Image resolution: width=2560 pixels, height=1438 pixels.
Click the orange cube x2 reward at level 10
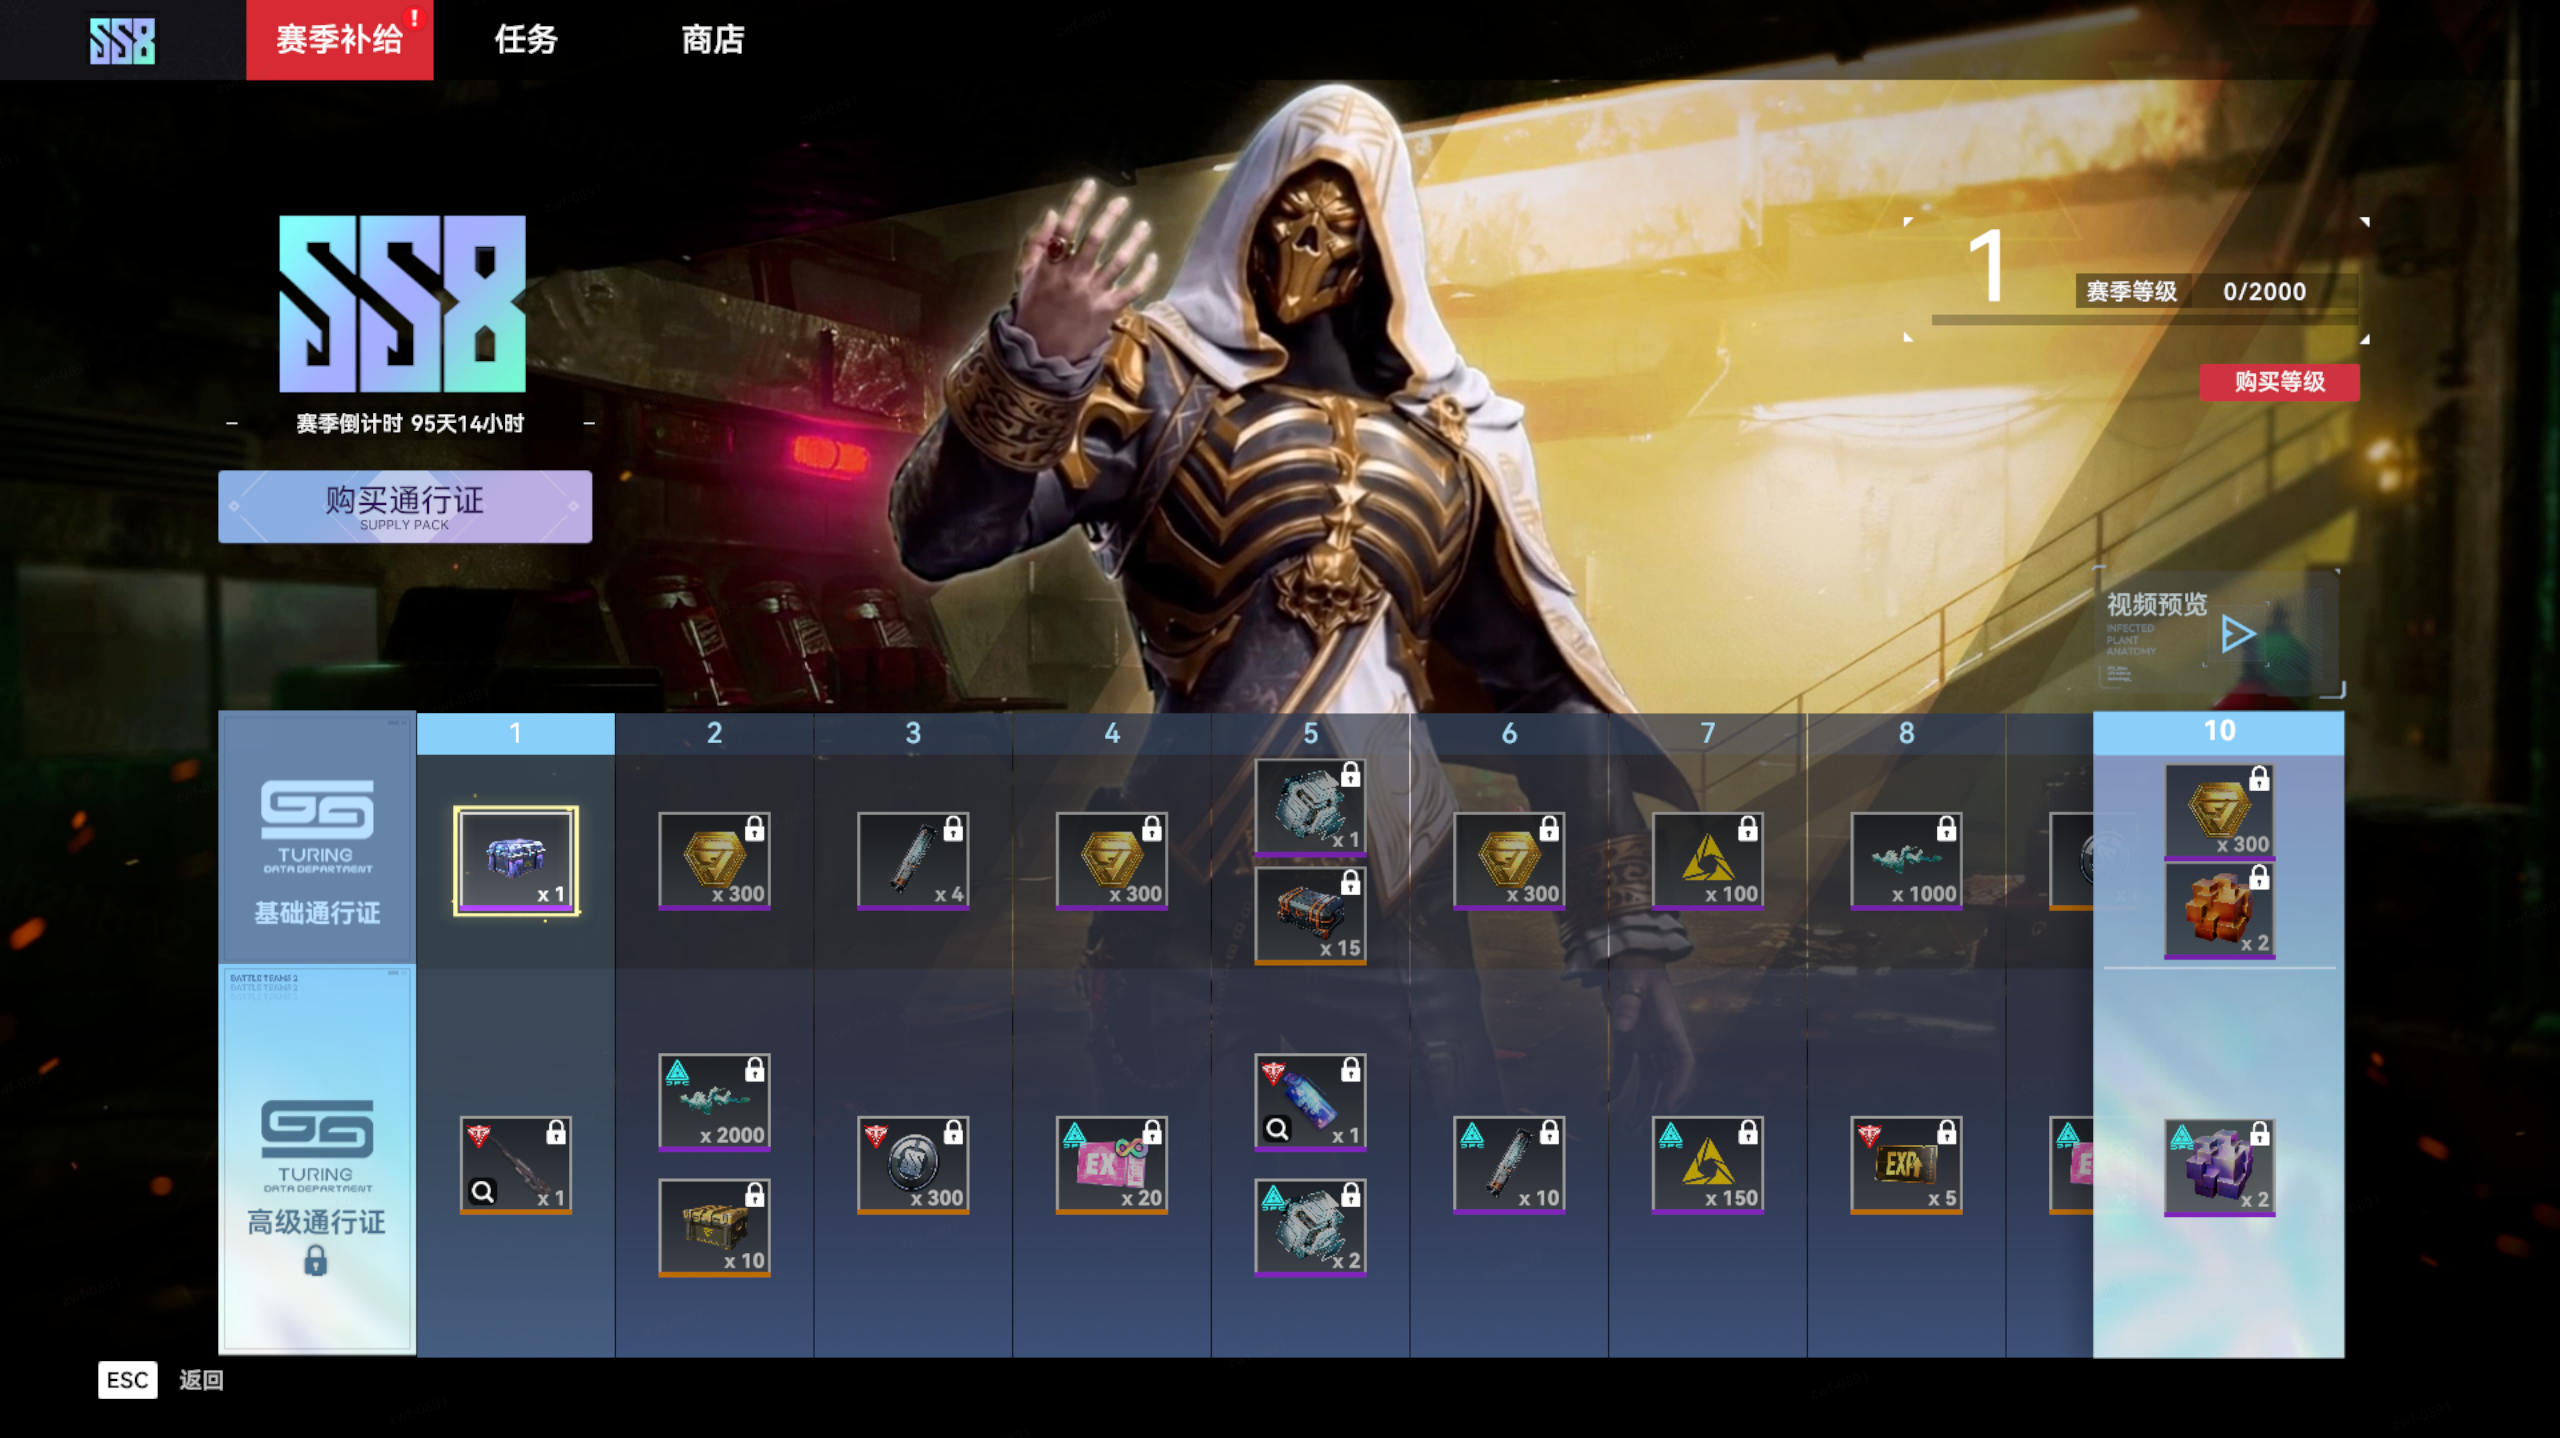click(2219, 910)
